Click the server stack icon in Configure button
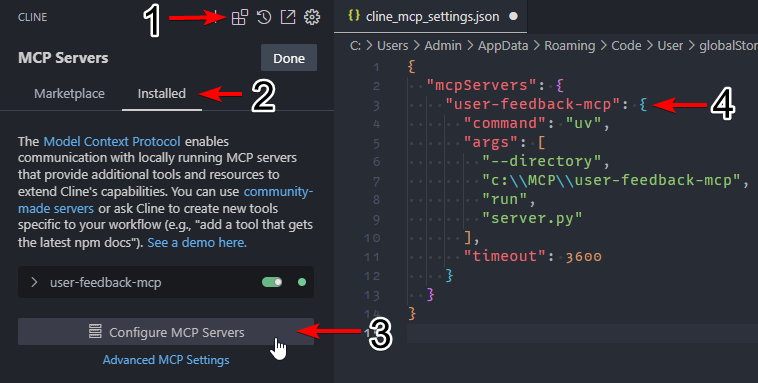The height and width of the screenshot is (383, 758). [95, 332]
